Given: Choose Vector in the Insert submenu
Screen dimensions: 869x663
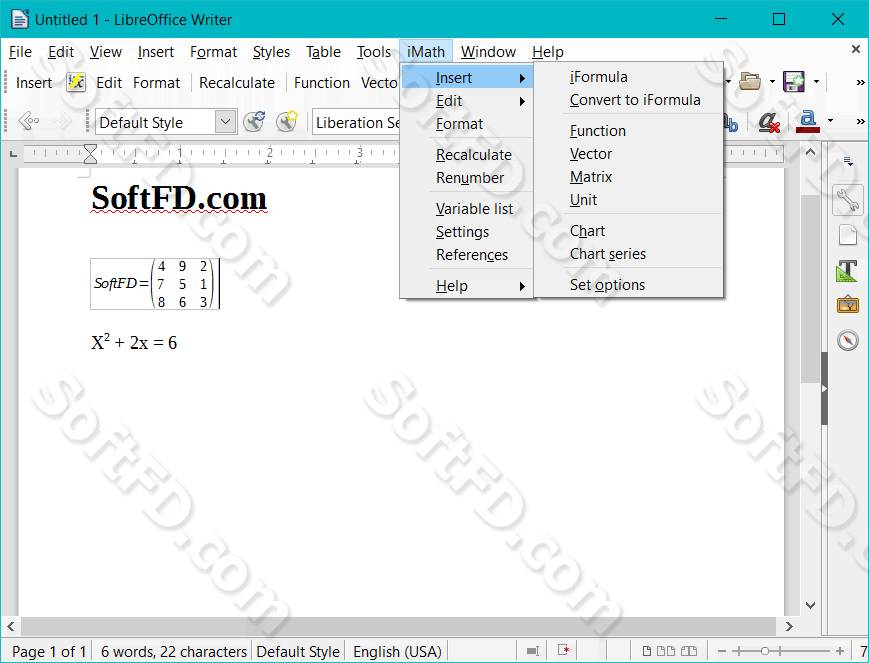Looking at the screenshot, I should click(628, 154).
